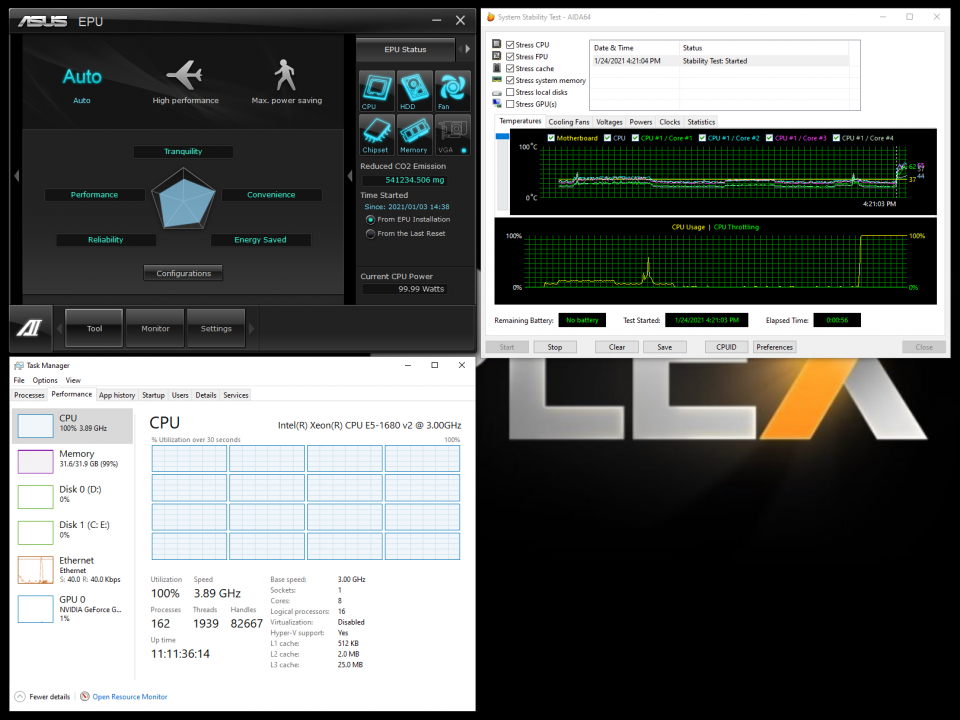Screen dimensions: 960x720
Task: Expand the EPU Status panel arrow
Action: click(466, 49)
